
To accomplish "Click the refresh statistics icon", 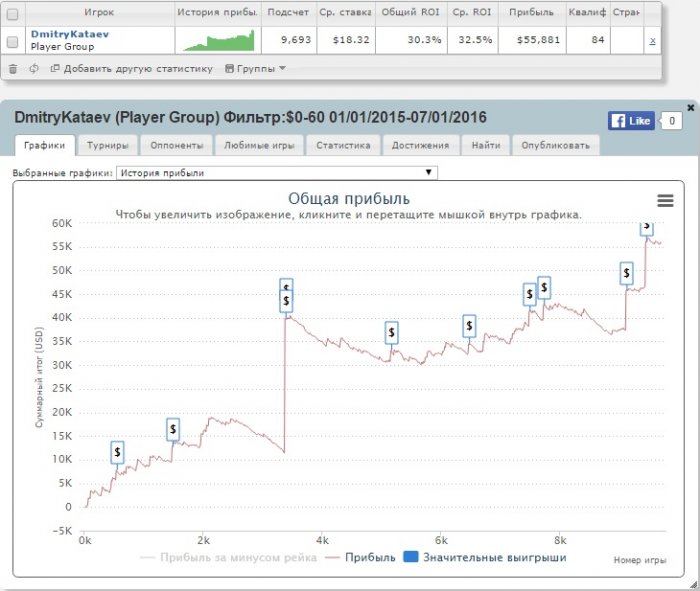I will 34,69.
